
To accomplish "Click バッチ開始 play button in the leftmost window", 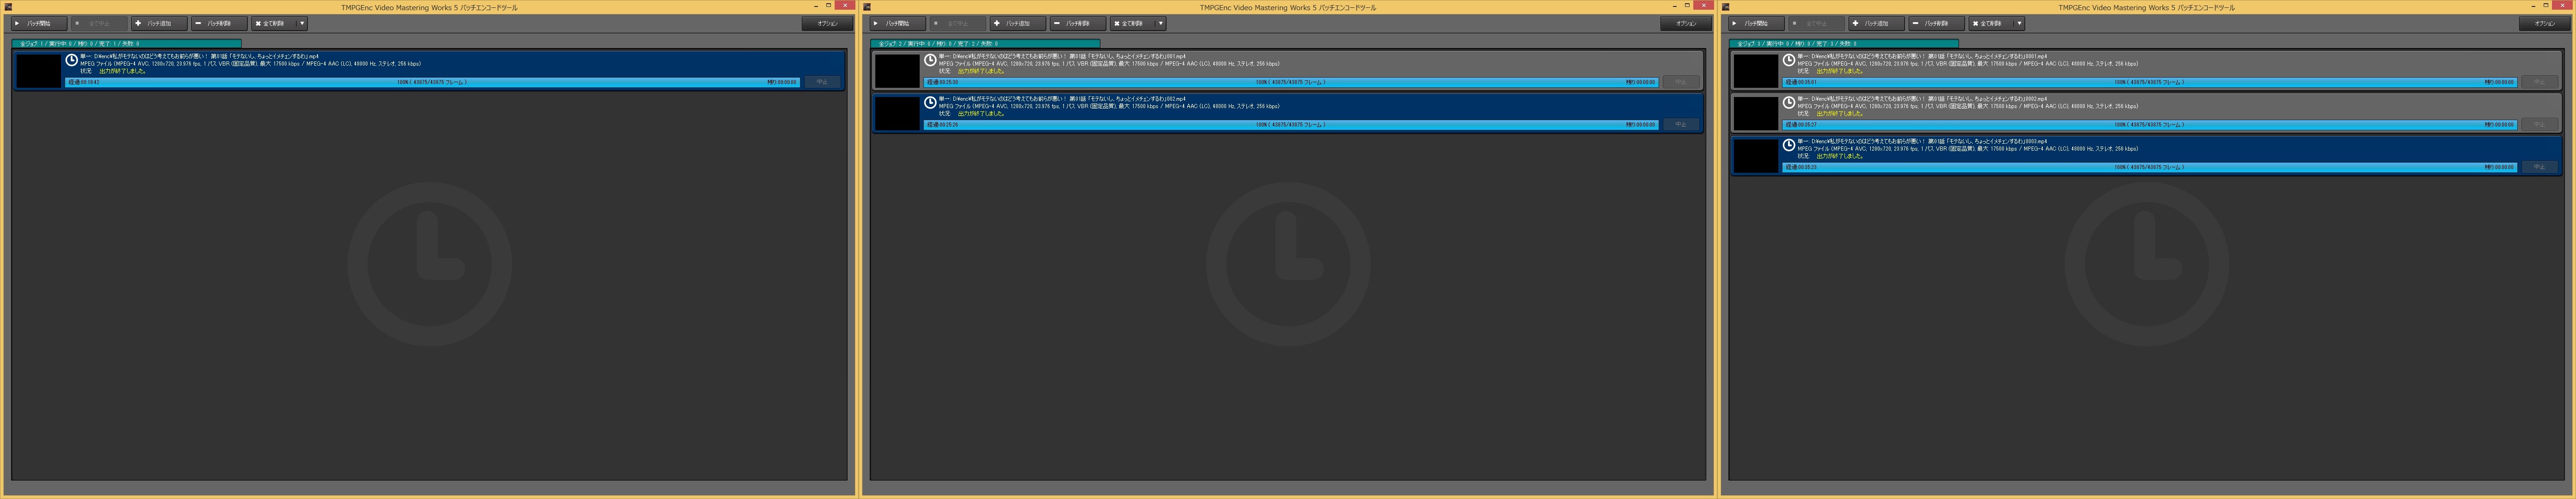I will tap(38, 23).
